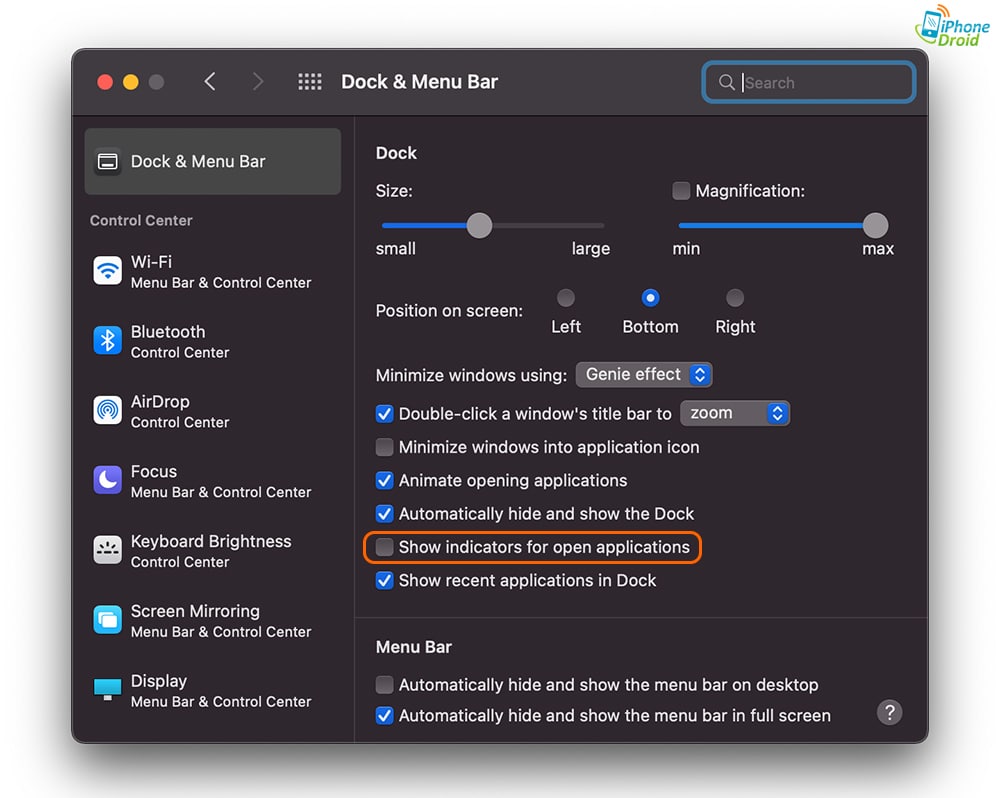Click the back navigation arrow
1000x798 pixels.
pyautogui.click(x=210, y=82)
